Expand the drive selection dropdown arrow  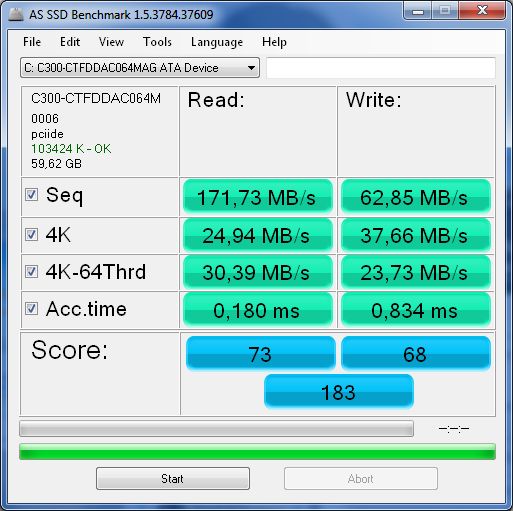(x=251, y=68)
